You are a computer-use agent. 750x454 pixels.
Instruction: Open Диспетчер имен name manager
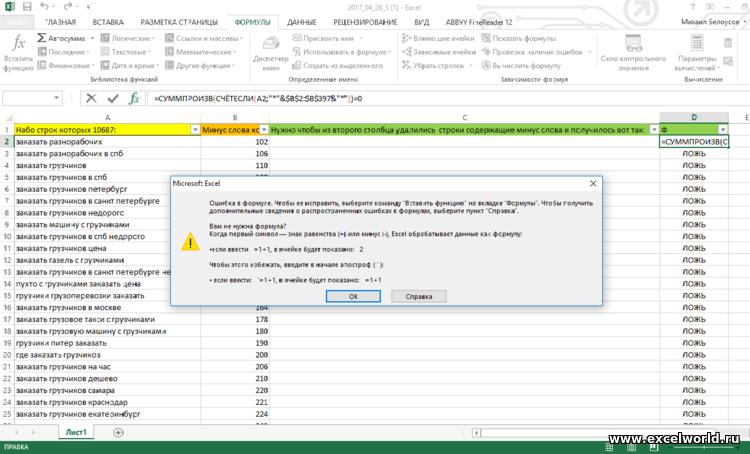click(271, 54)
